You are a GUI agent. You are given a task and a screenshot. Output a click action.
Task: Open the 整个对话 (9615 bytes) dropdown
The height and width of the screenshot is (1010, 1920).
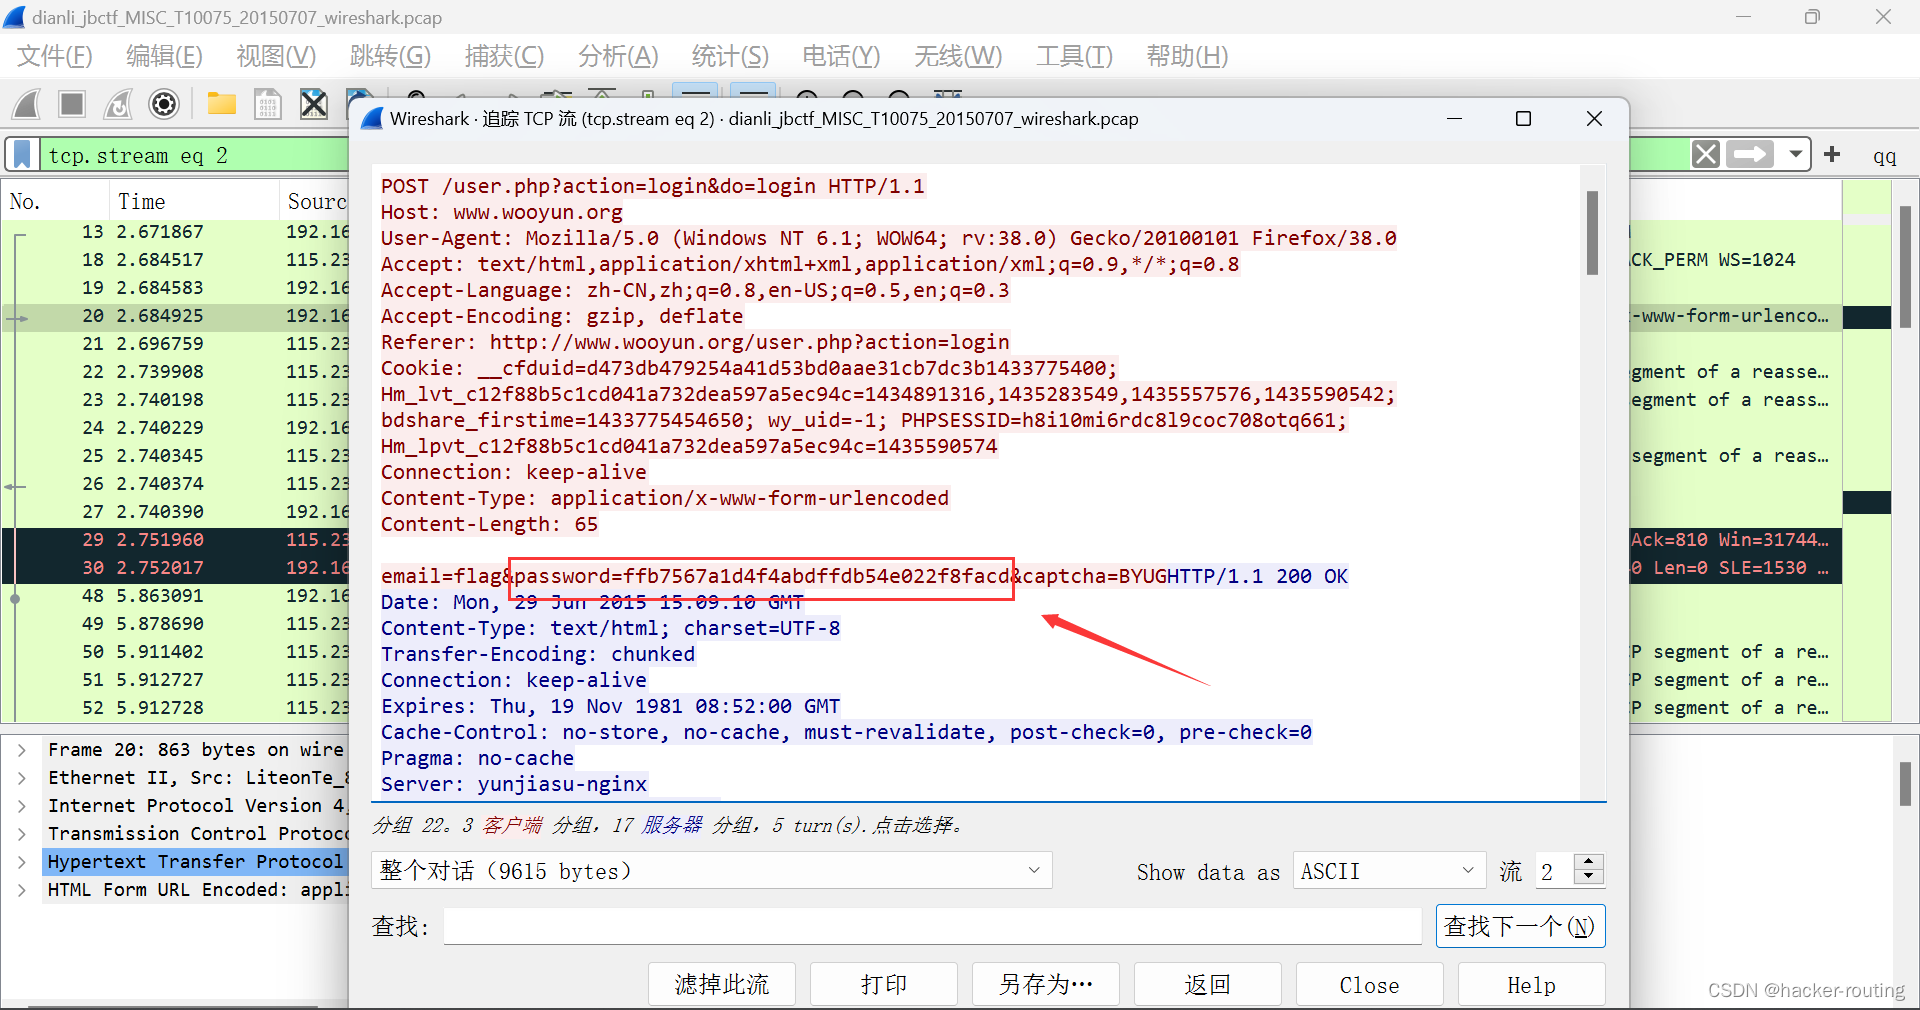[712, 871]
